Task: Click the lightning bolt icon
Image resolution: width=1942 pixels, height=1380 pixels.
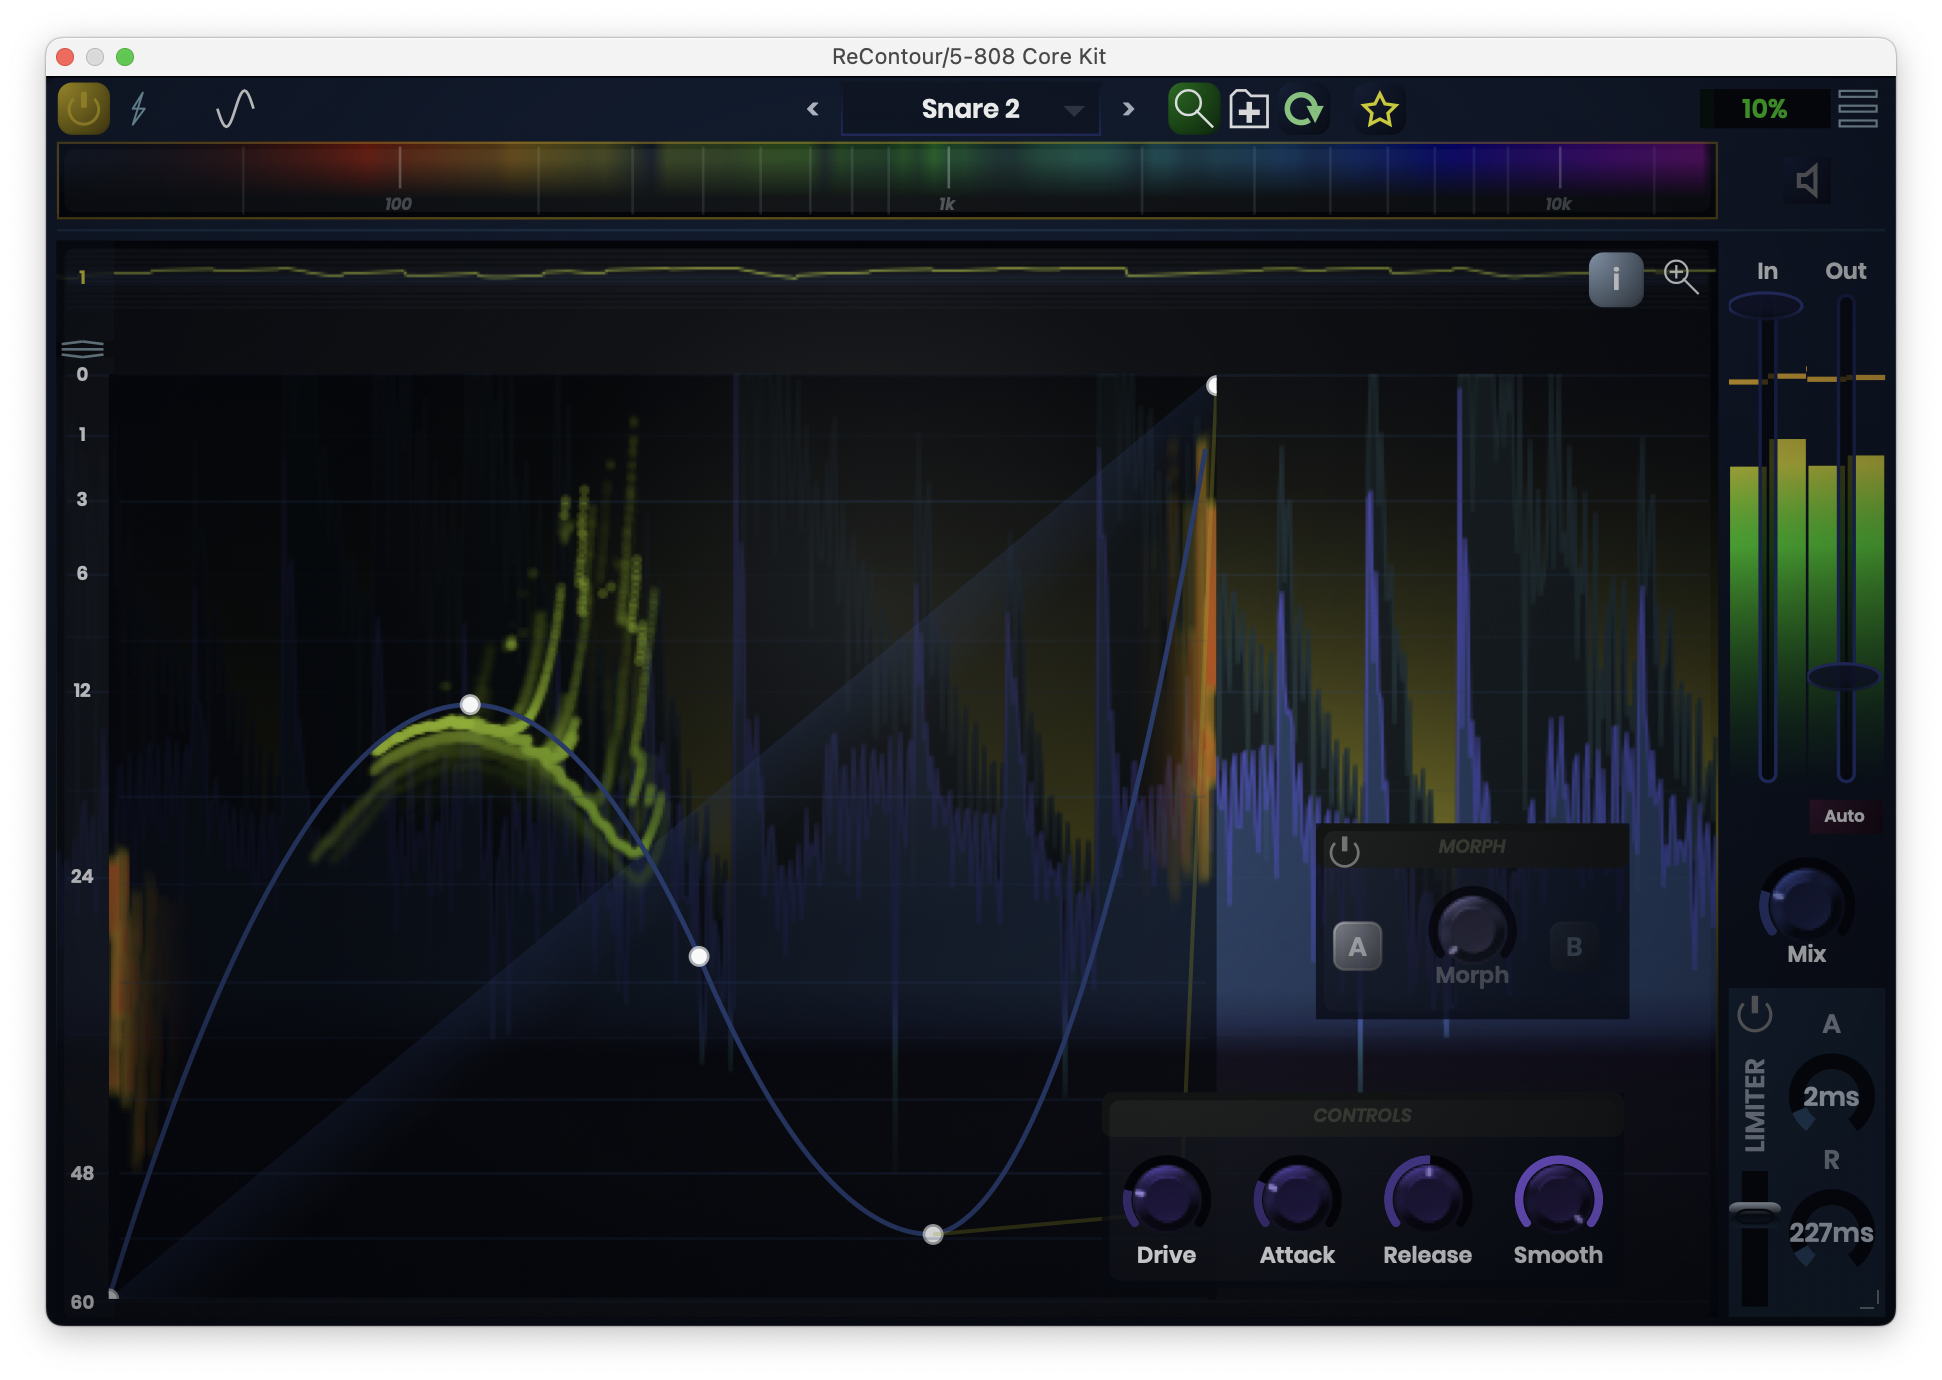Action: 139,109
